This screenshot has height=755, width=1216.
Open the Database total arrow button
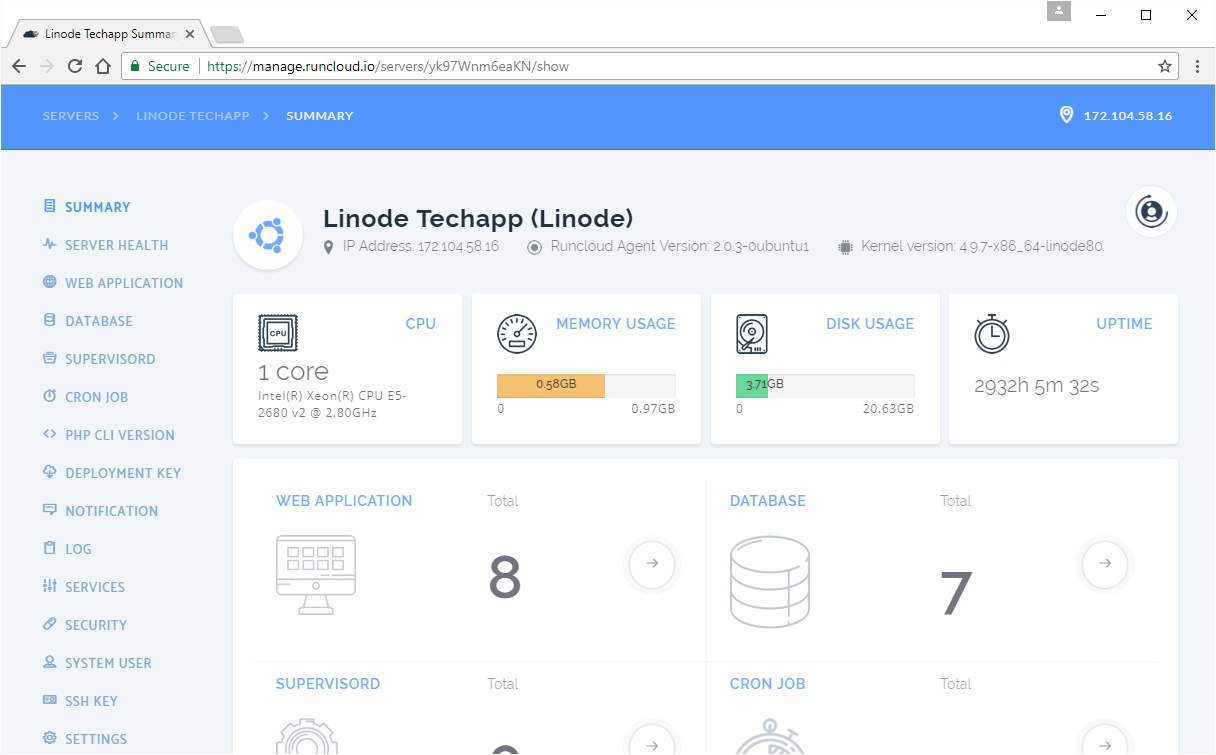[1104, 563]
